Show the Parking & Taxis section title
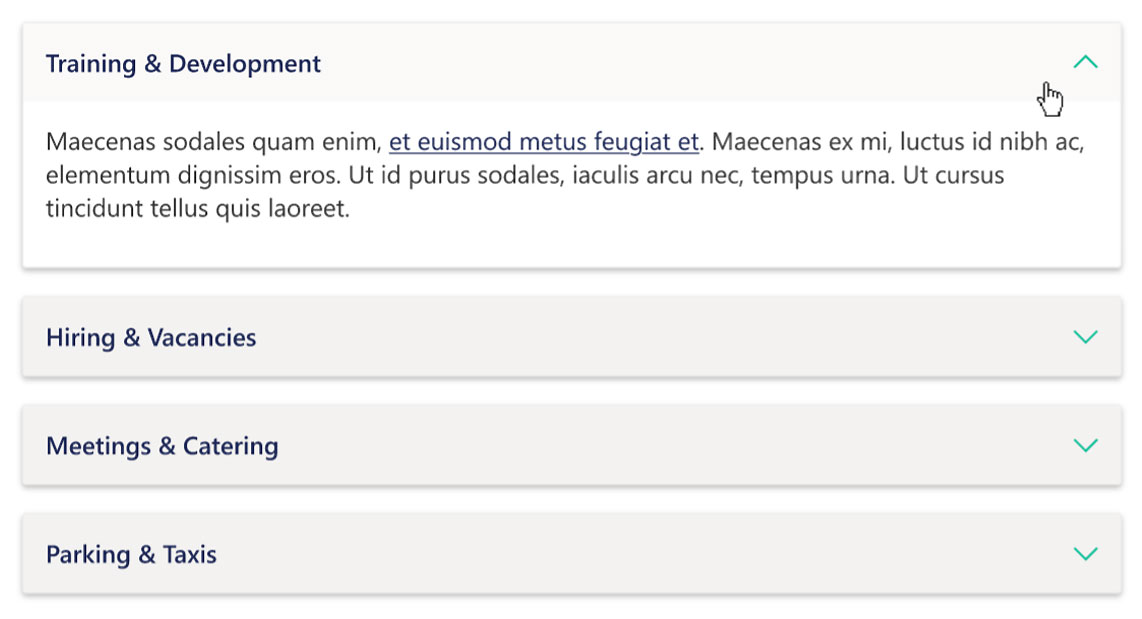This screenshot has width=1142, height=619. [131, 555]
